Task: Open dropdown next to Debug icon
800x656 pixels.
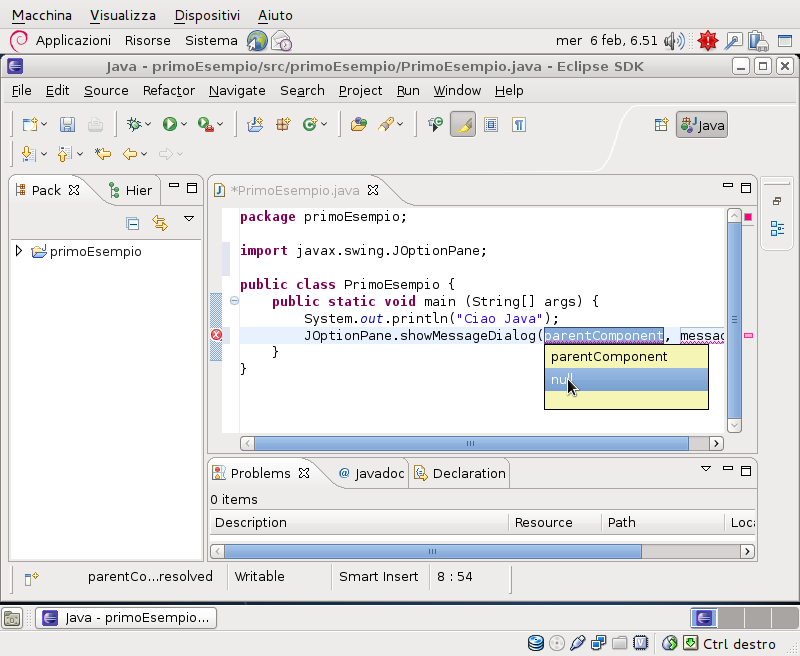Action: [x=148, y=124]
